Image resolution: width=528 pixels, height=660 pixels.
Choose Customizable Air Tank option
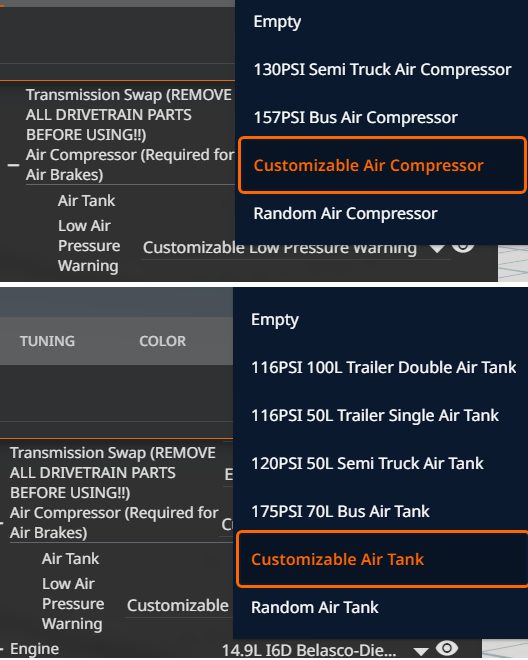point(382,559)
